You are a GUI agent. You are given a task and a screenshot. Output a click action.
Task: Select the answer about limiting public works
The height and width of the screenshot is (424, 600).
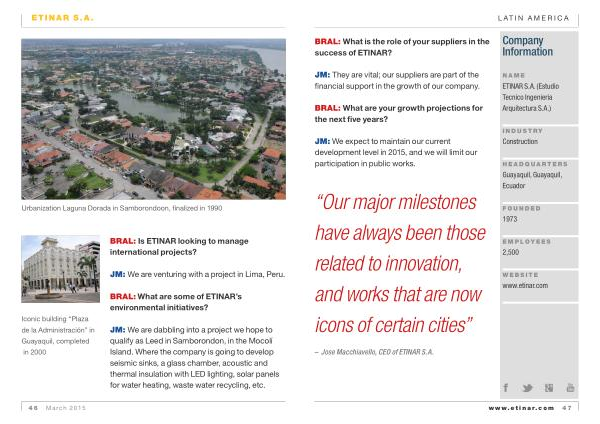coord(396,152)
